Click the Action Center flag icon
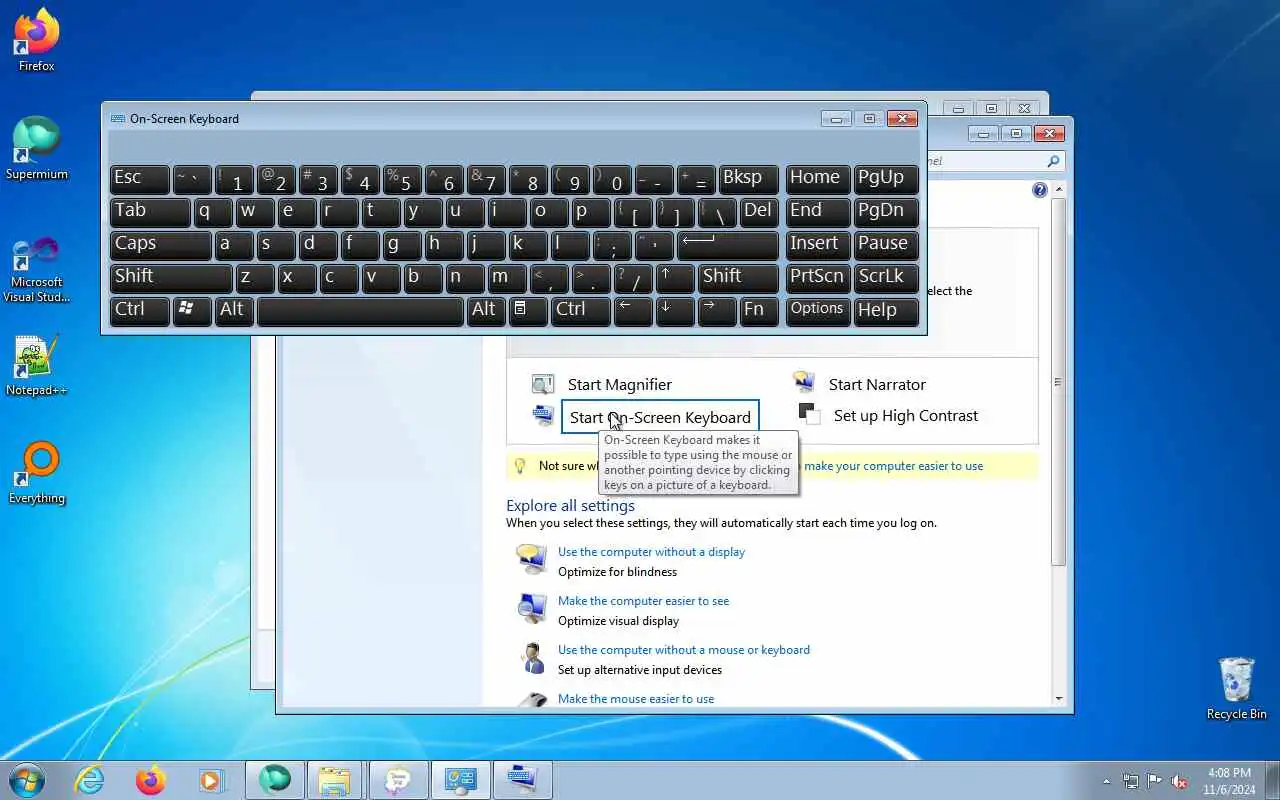Image resolution: width=1280 pixels, height=800 pixels. pos(1155,781)
